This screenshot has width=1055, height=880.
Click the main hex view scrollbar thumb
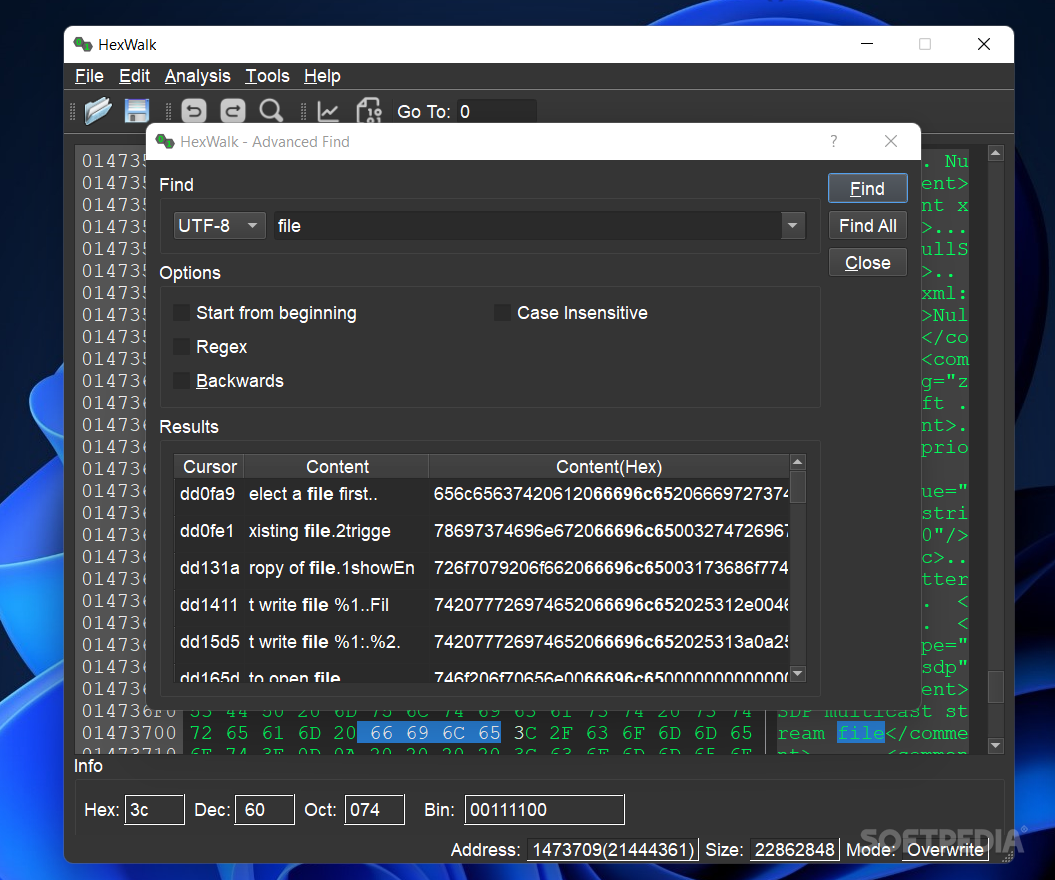[995, 687]
